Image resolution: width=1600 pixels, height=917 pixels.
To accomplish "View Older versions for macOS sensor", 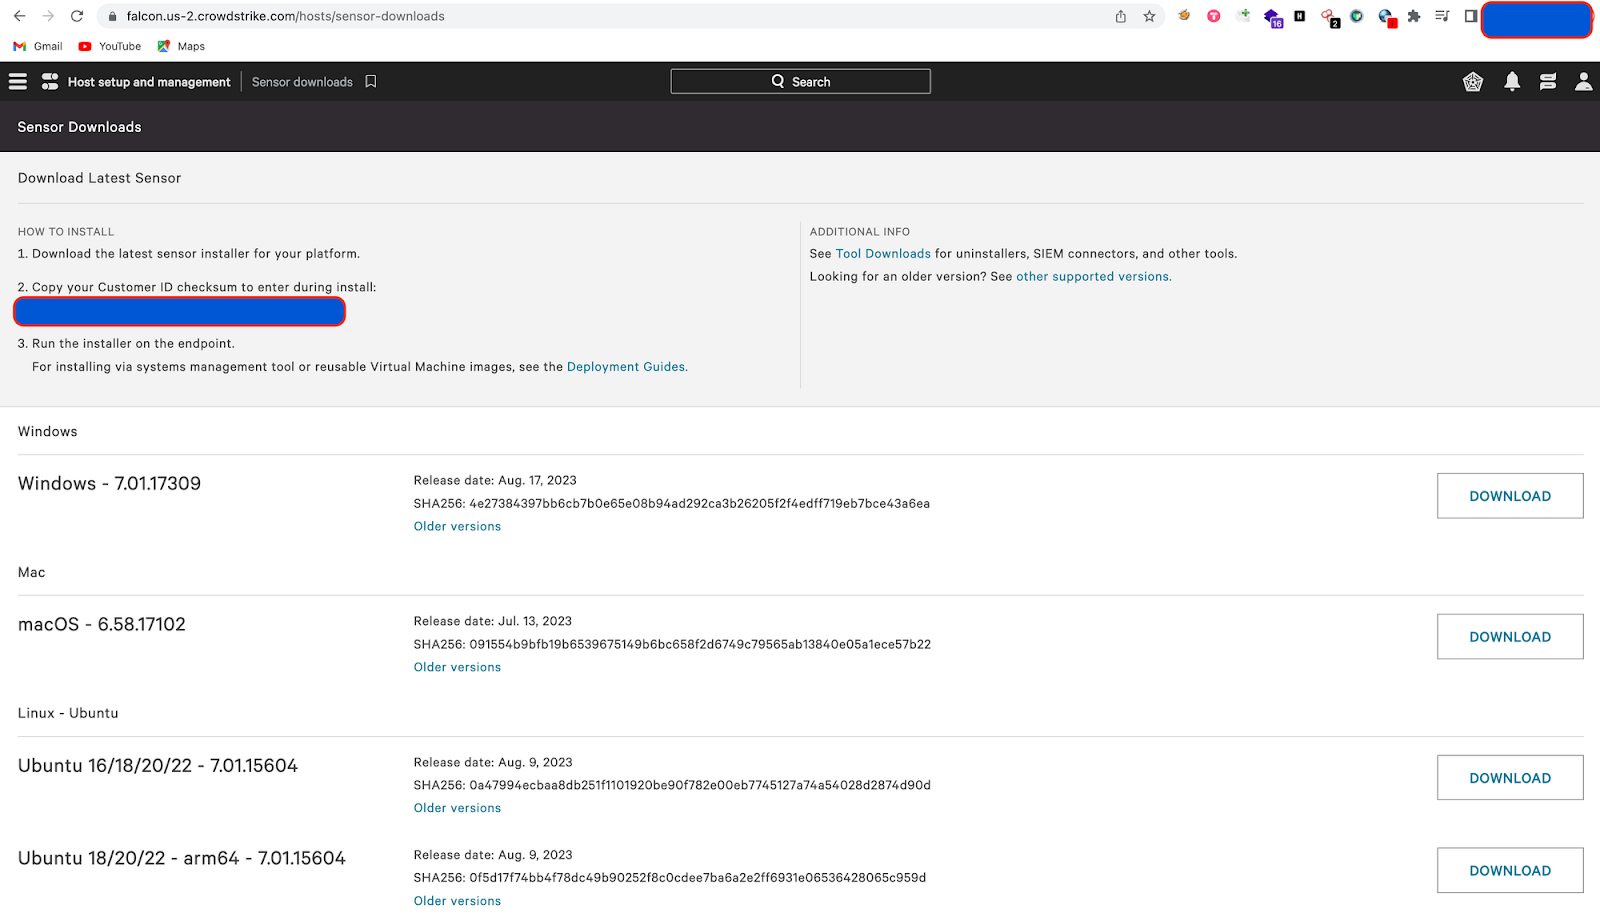I will [457, 668].
